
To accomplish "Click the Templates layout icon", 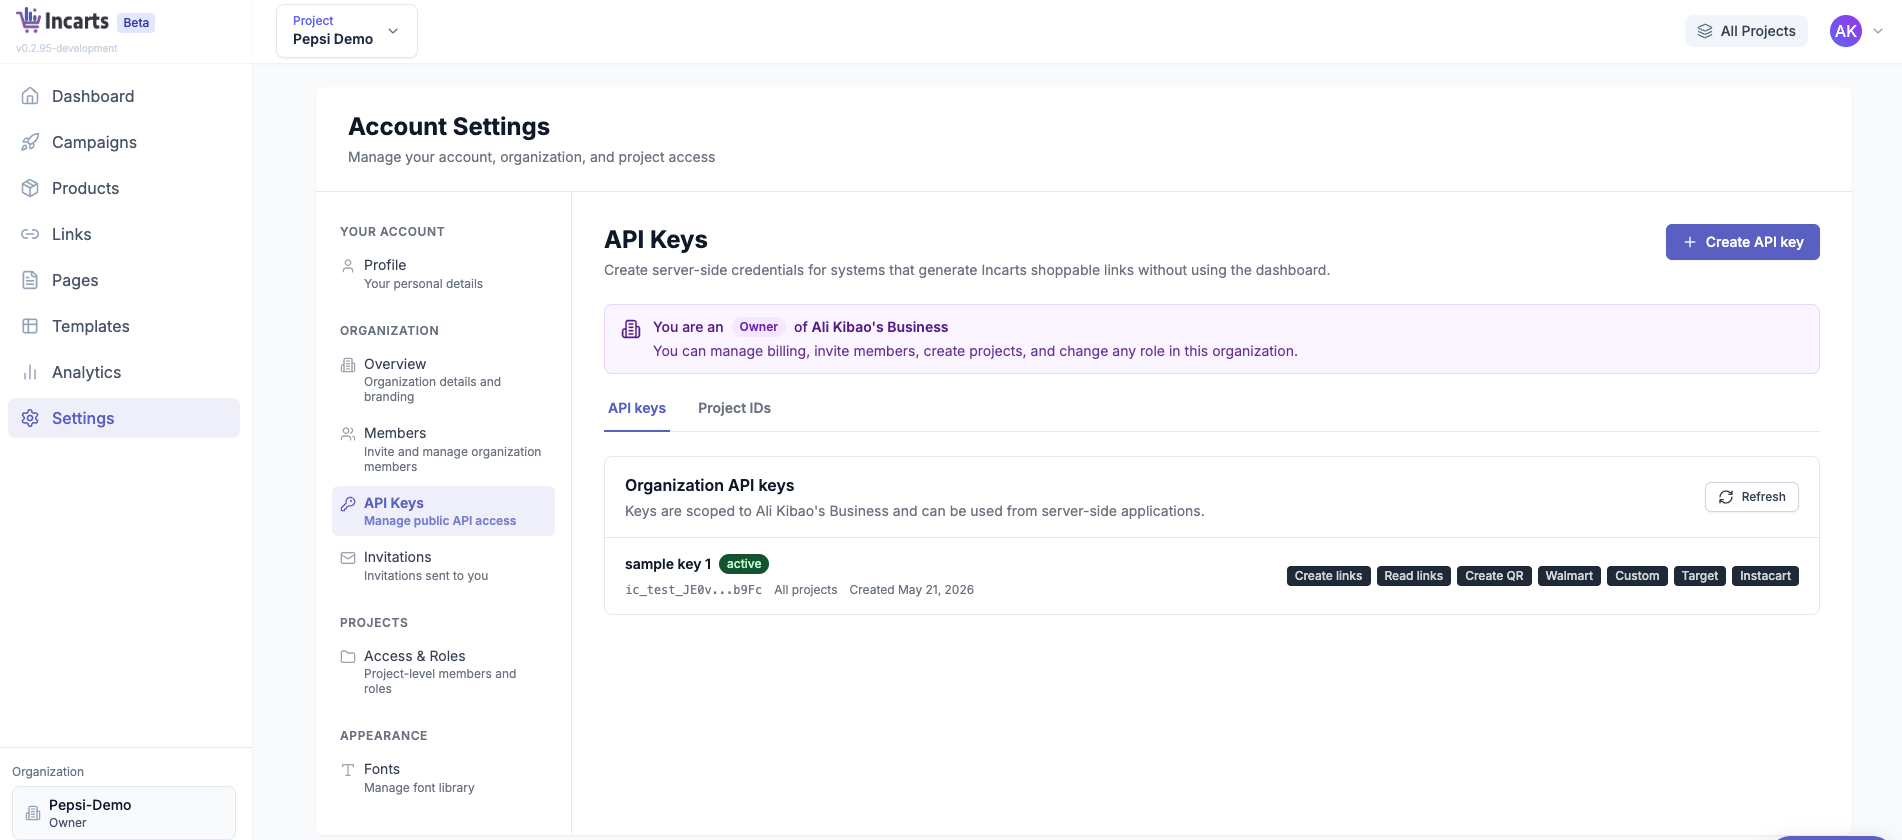I will [x=30, y=326].
